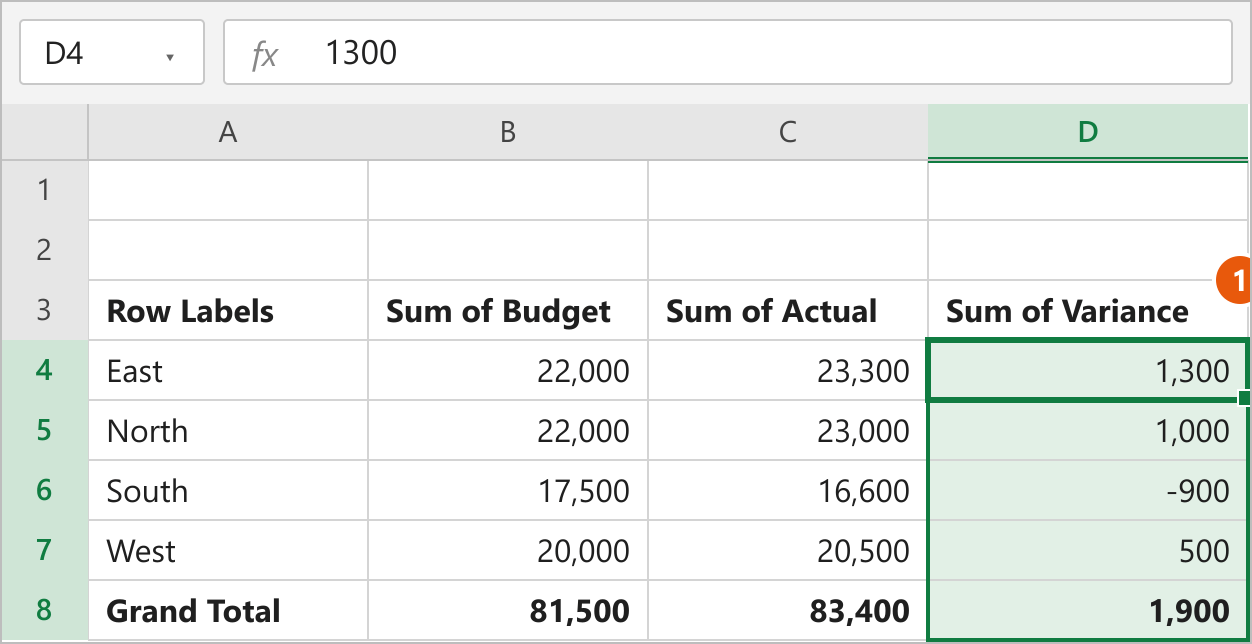The width and height of the screenshot is (1252, 644).
Task: Click the fill handle on cell D4
Action: click(x=1245, y=399)
